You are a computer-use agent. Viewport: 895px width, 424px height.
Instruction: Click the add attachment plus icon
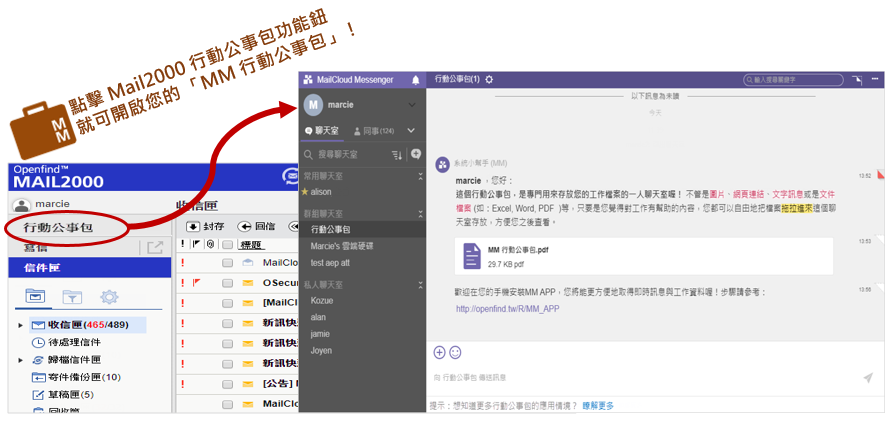[x=439, y=353]
